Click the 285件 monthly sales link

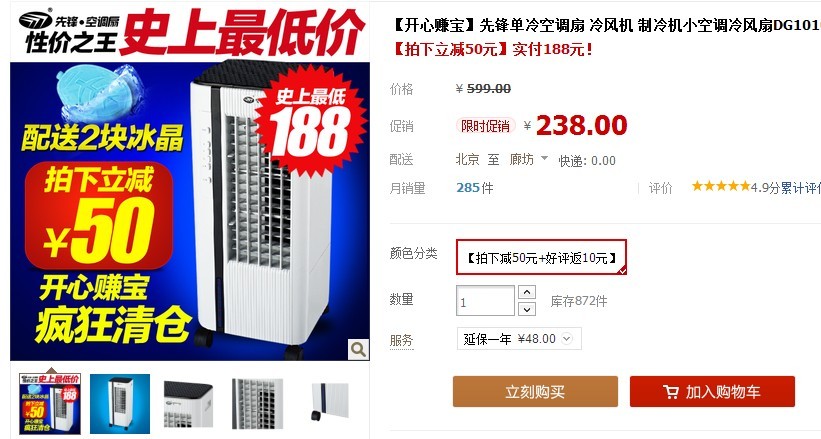click(474, 188)
